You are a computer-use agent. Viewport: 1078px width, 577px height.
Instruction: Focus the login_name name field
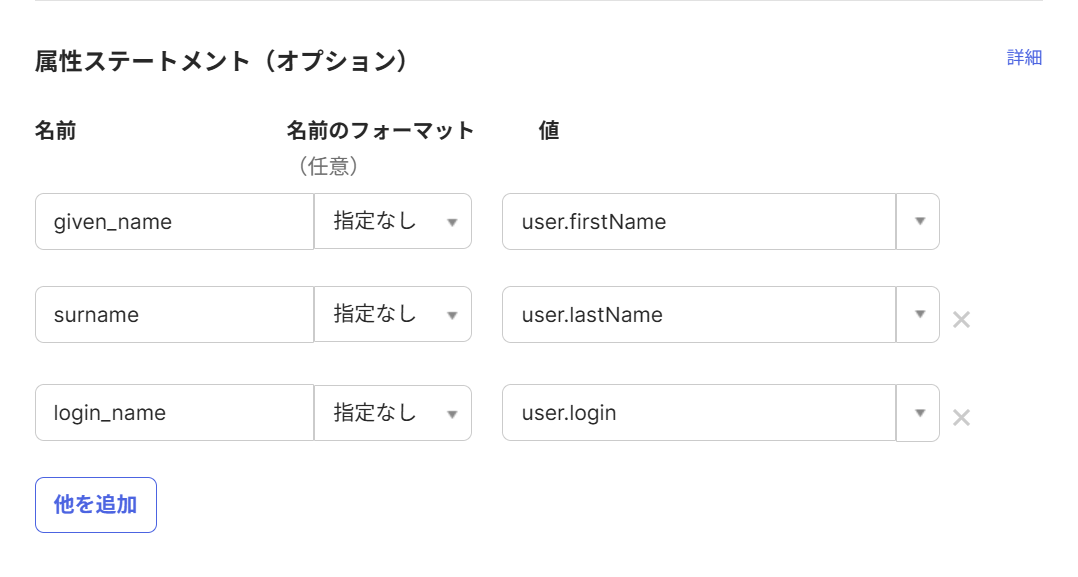tap(175, 413)
